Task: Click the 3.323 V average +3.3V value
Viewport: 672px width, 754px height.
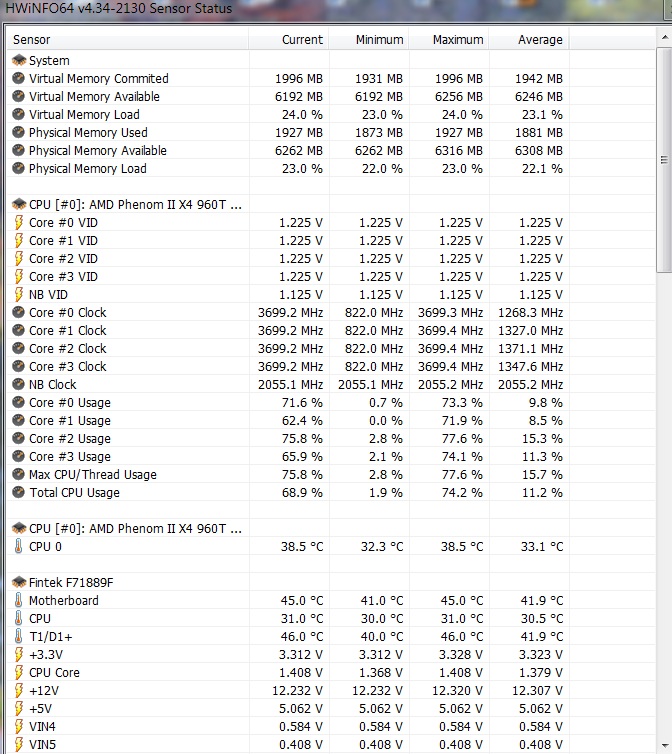Action: tap(541, 654)
